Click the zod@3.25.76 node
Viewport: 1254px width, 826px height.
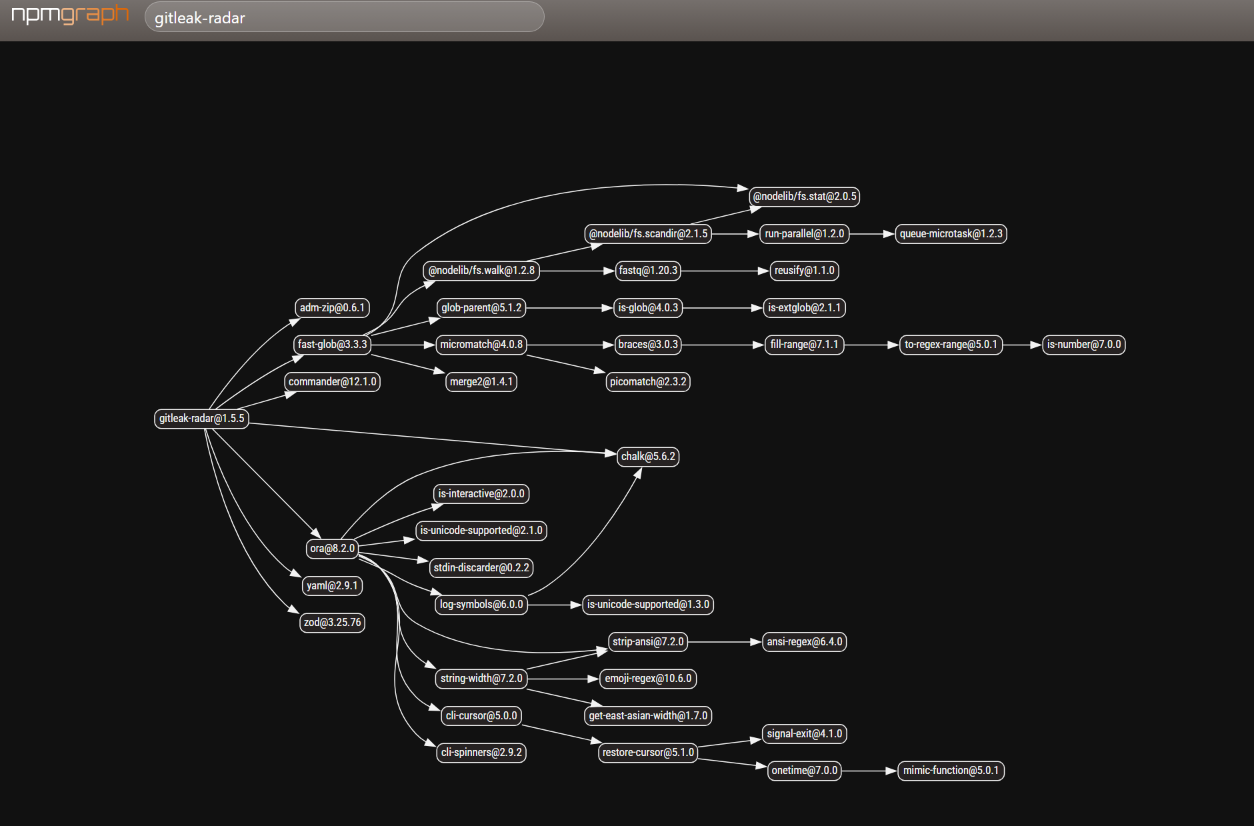333,623
